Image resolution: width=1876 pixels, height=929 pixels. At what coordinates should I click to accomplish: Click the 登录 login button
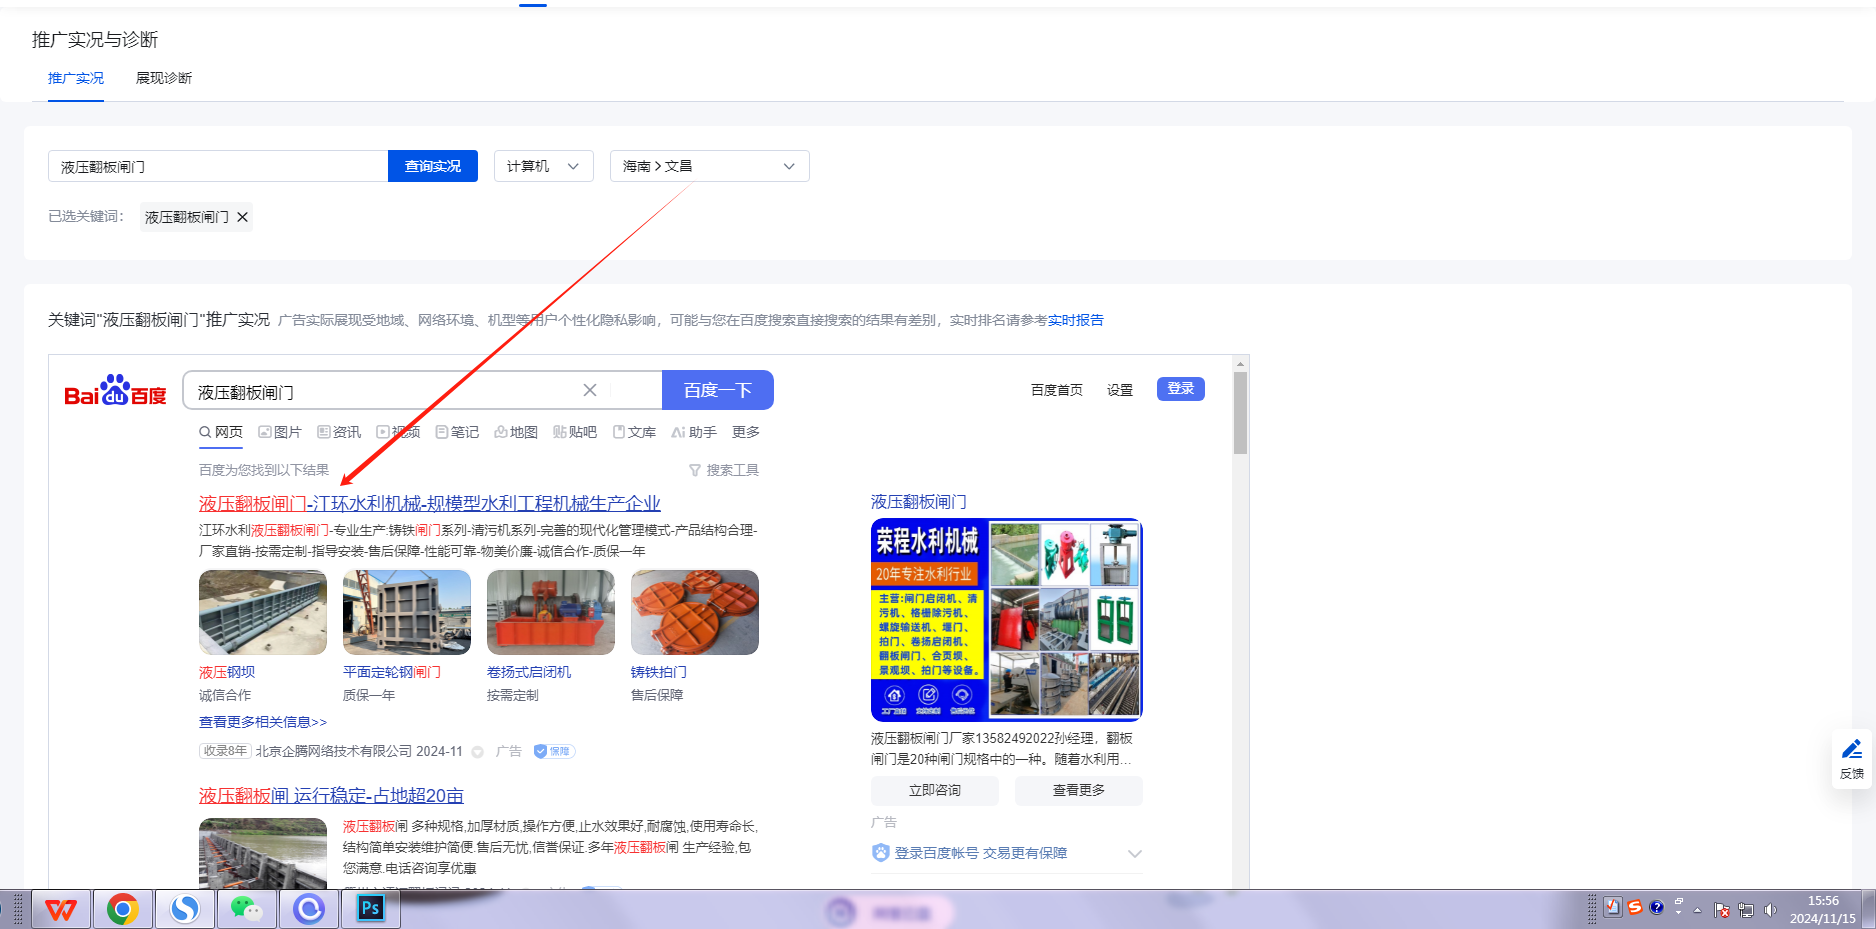1181,389
